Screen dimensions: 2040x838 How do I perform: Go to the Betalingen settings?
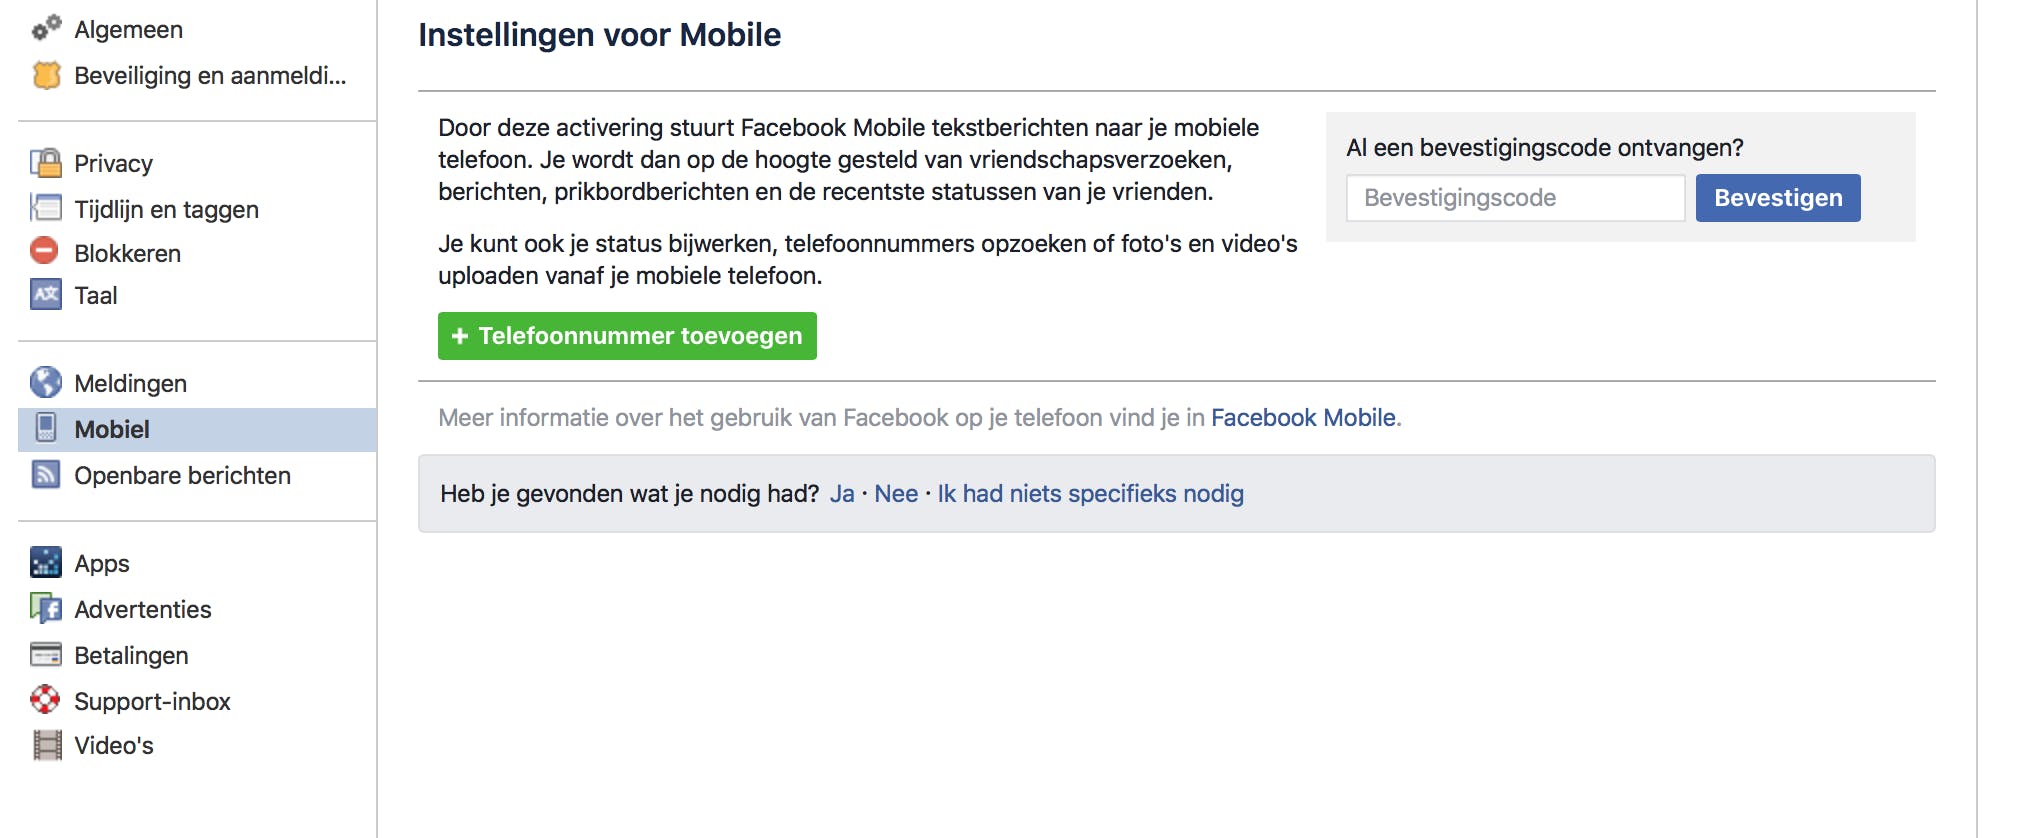point(131,655)
